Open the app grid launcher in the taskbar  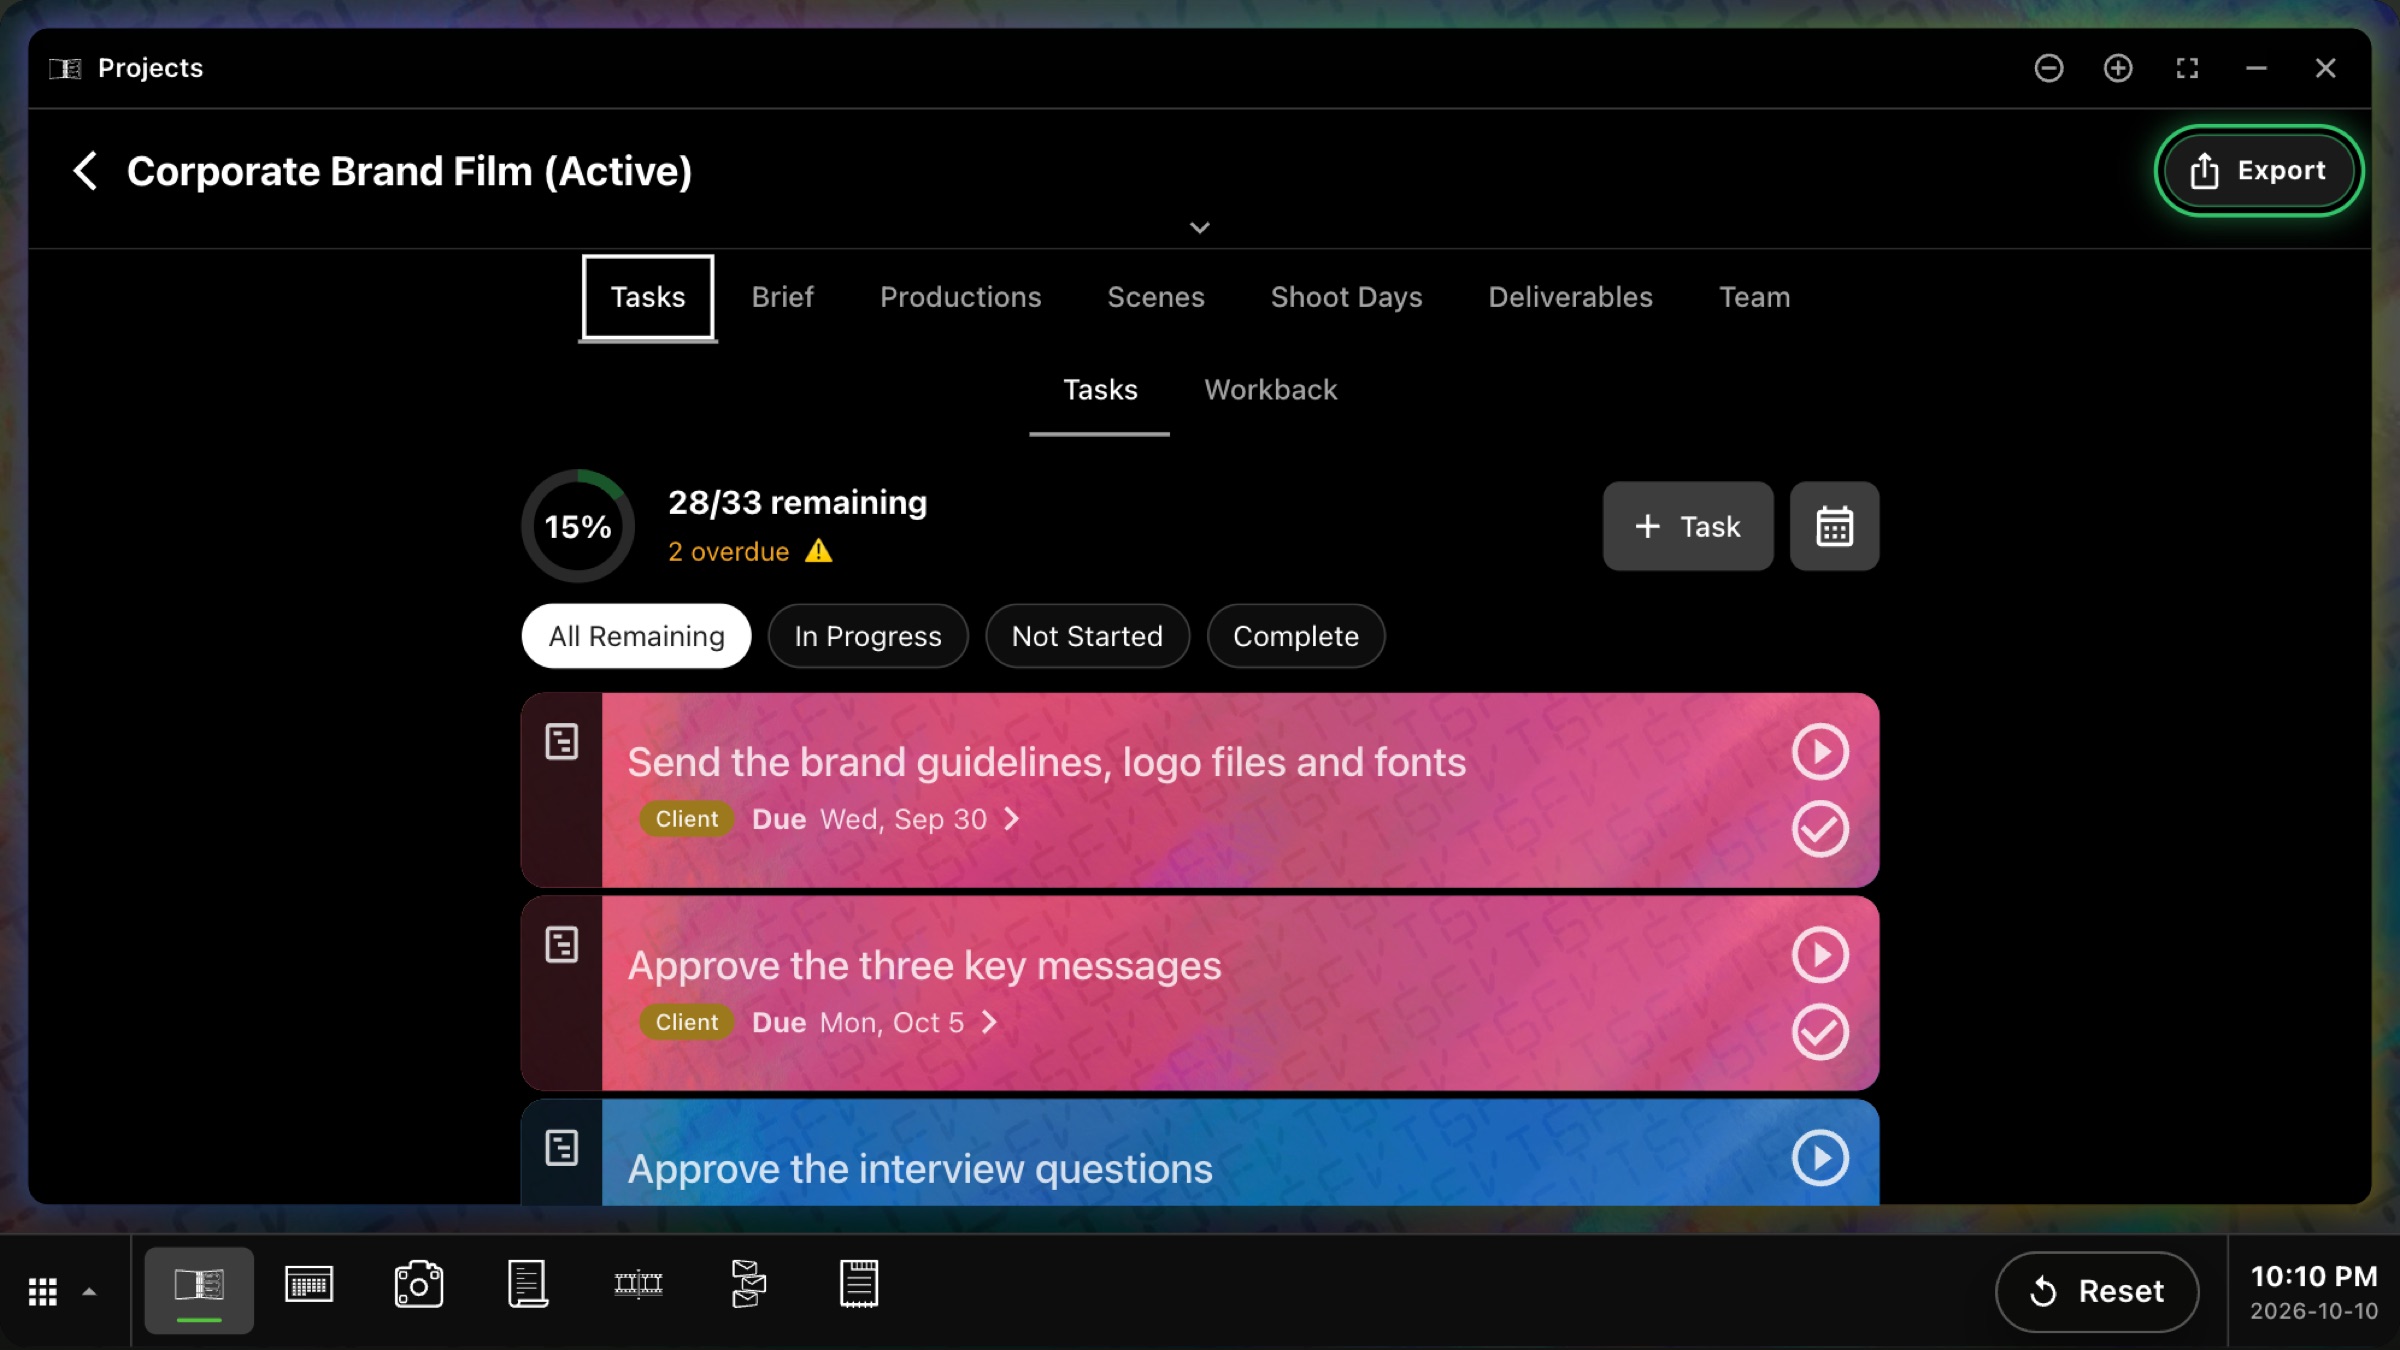(42, 1291)
